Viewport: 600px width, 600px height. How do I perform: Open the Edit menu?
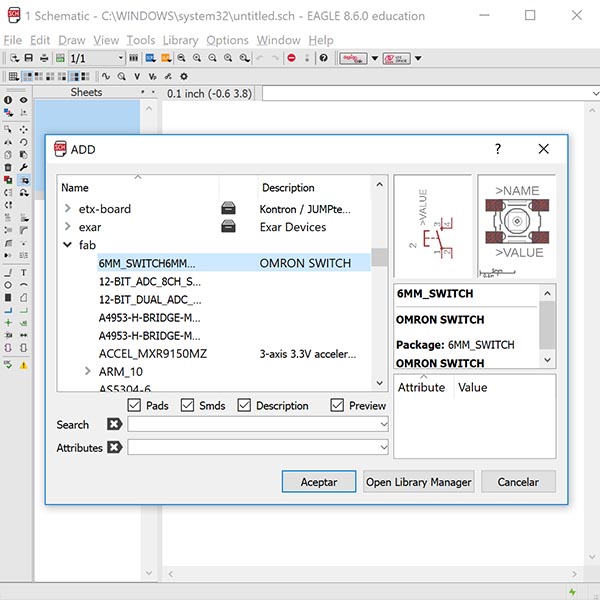click(x=40, y=40)
